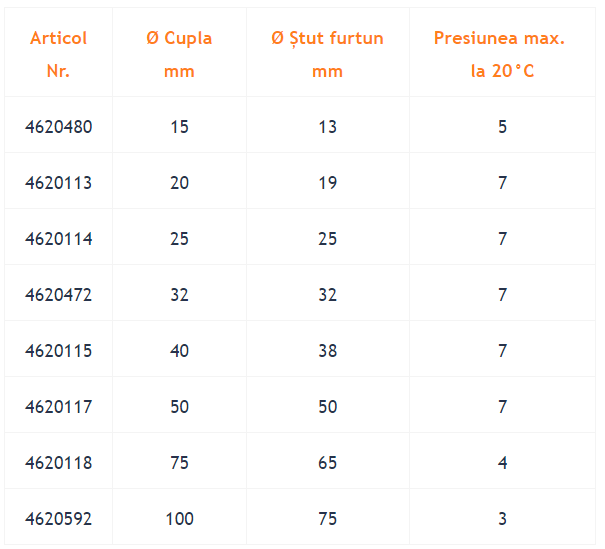Click pressure value 4 for 4620118
605x549 pixels.
click(x=502, y=463)
